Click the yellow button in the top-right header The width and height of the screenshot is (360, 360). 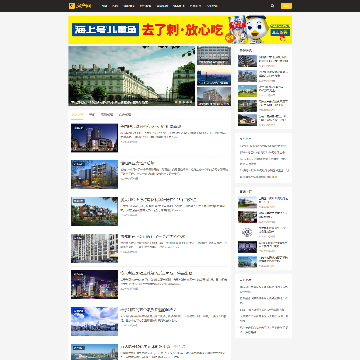(x=286, y=6)
